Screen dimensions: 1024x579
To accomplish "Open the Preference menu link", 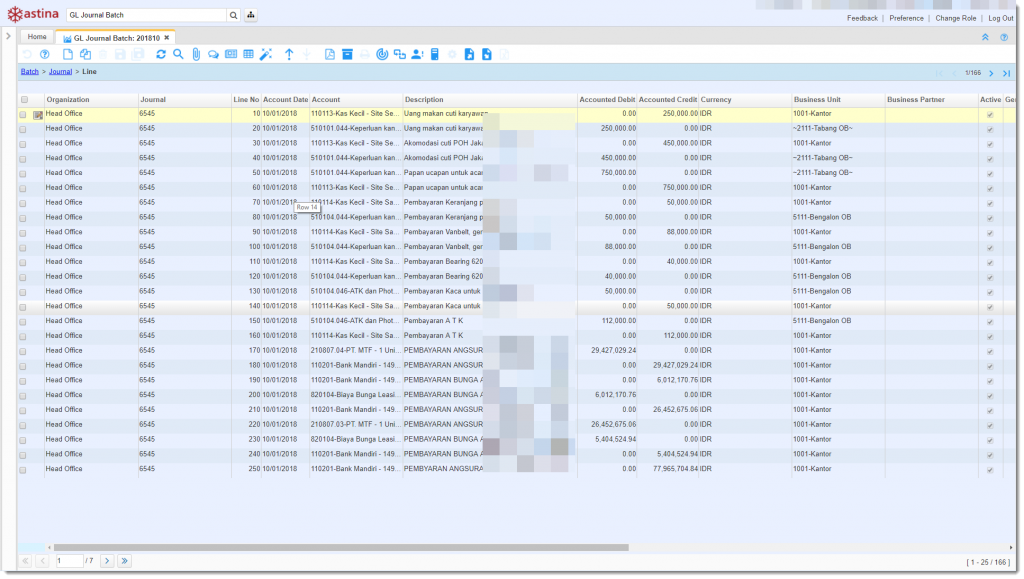I will (906, 18).
